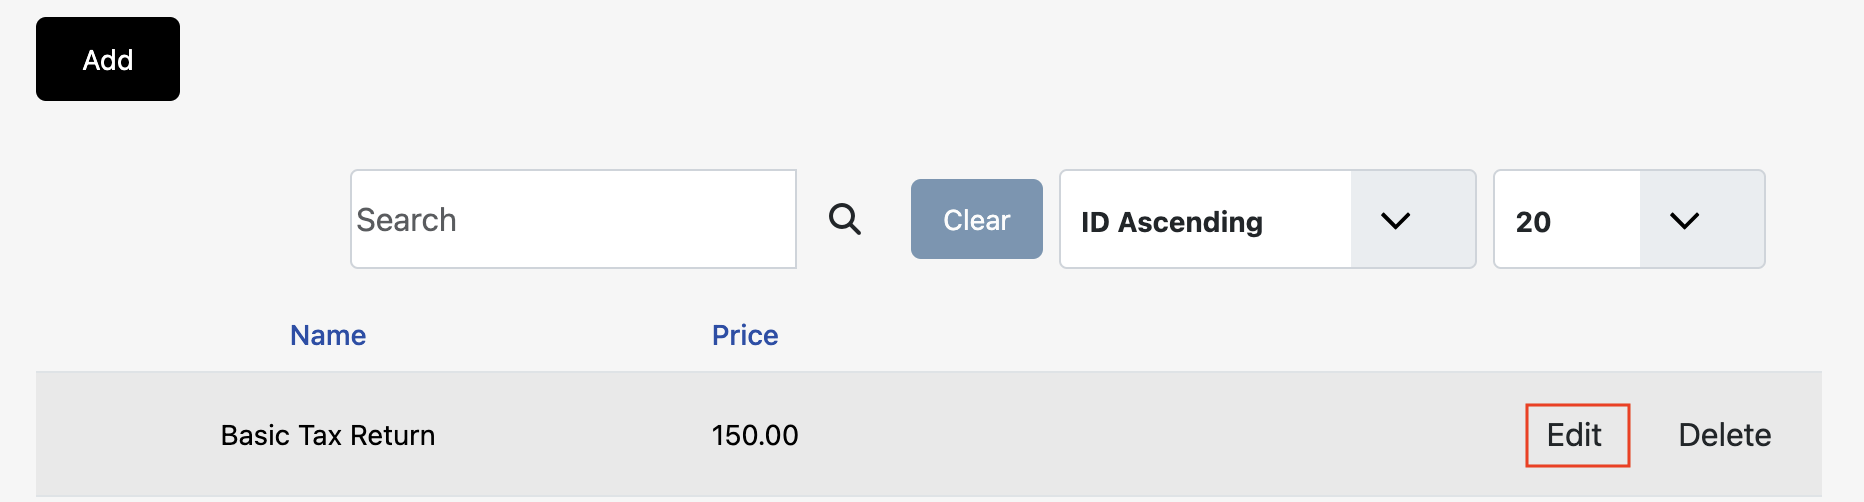Open Edit link in the 150.00 row
Viewport: 1864px width, 502px height.
point(1575,435)
